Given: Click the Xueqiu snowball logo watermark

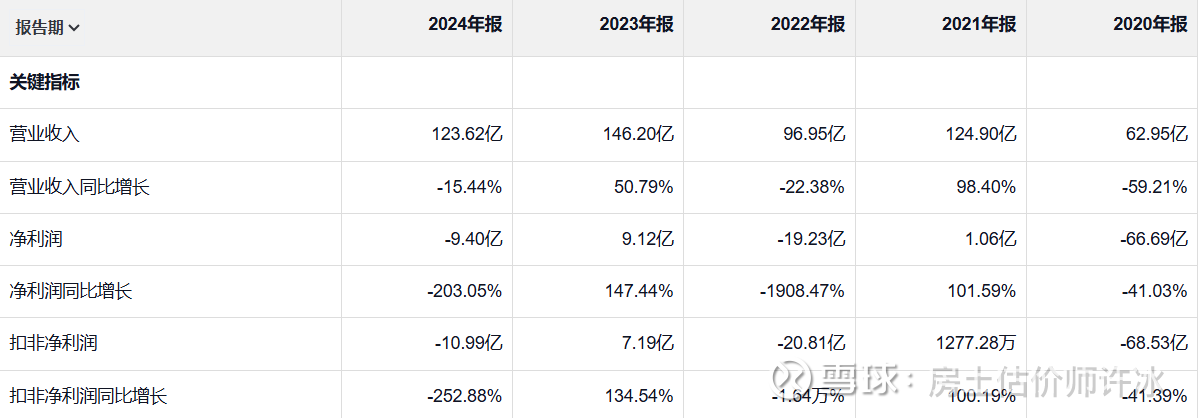Looking at the screenshot, I should [798, 380].
